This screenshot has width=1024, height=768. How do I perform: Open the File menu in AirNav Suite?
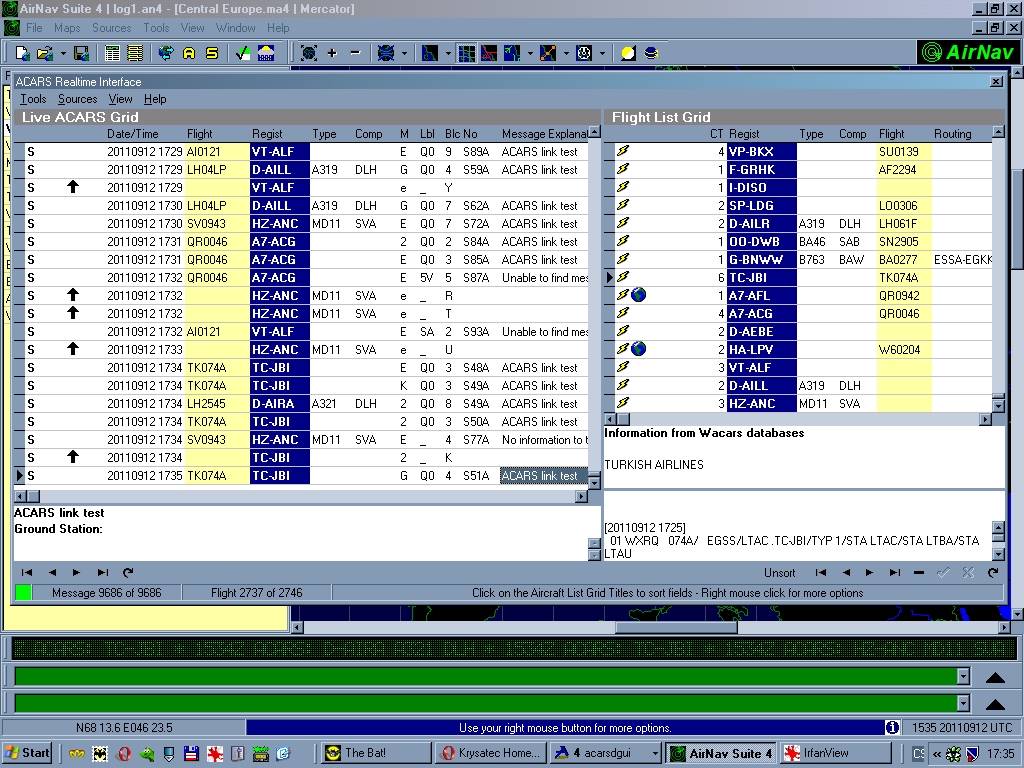pyautogui.click(x=34, y=28)
